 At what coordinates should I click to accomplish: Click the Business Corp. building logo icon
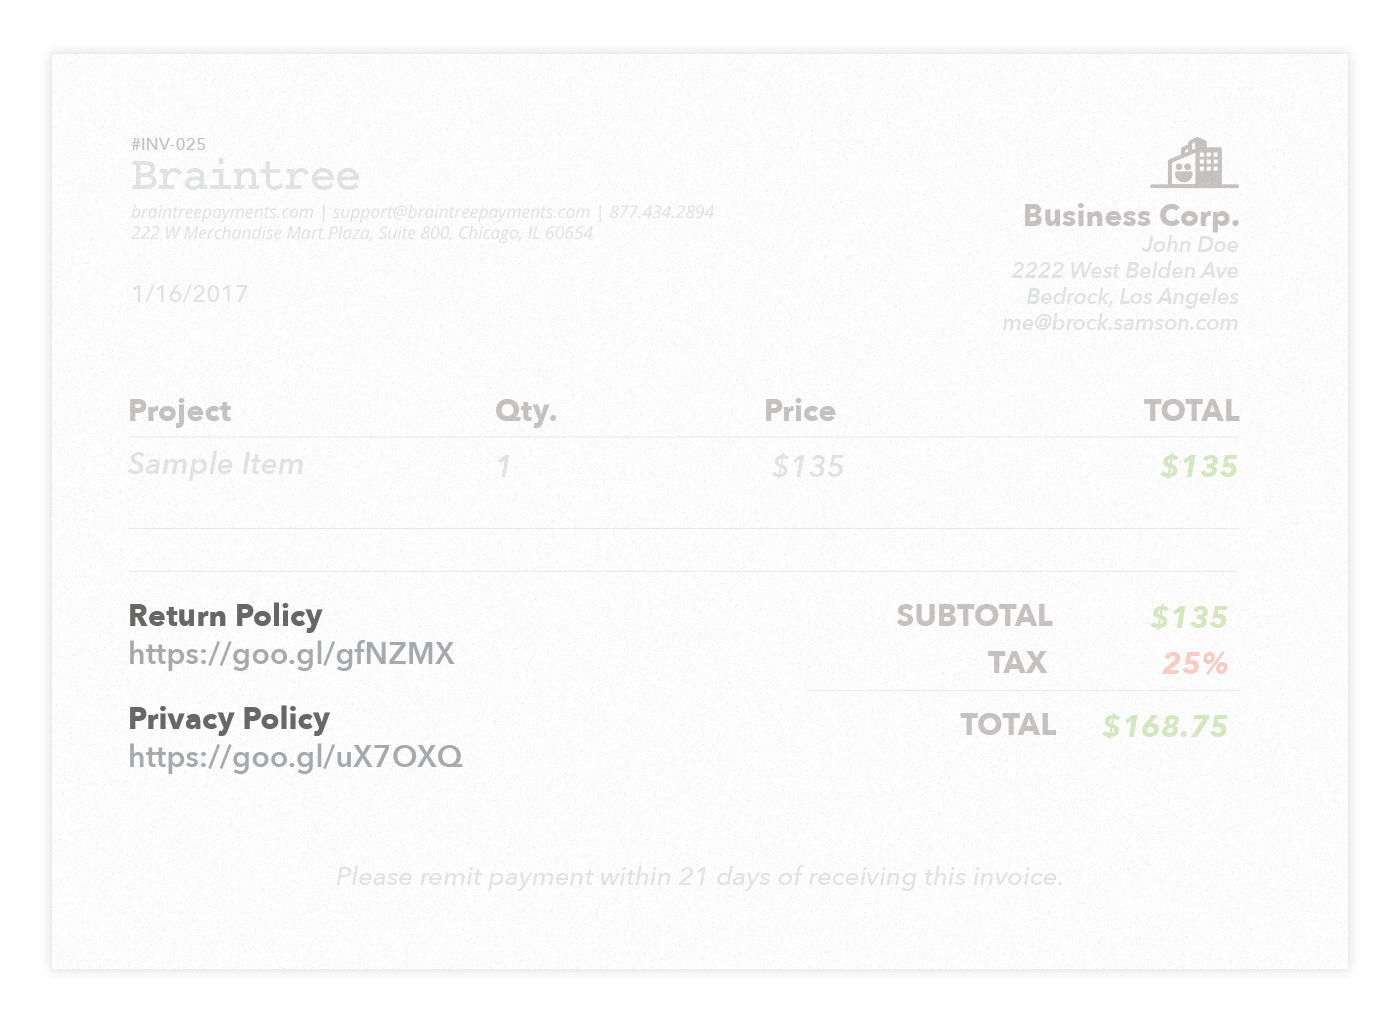click(x=1194, y=163)
